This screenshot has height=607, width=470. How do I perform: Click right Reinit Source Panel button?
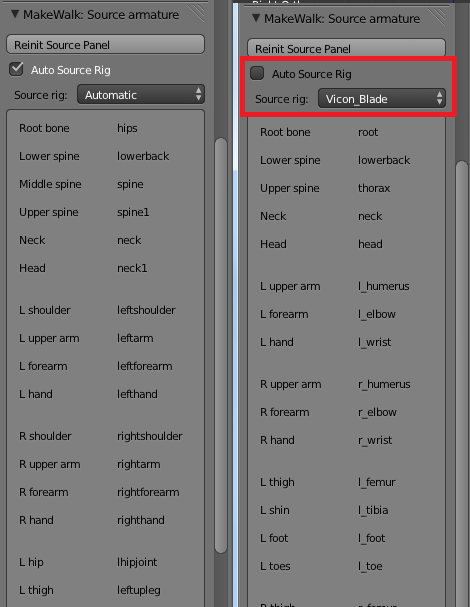pyautogui.click(x=346, y=48)
